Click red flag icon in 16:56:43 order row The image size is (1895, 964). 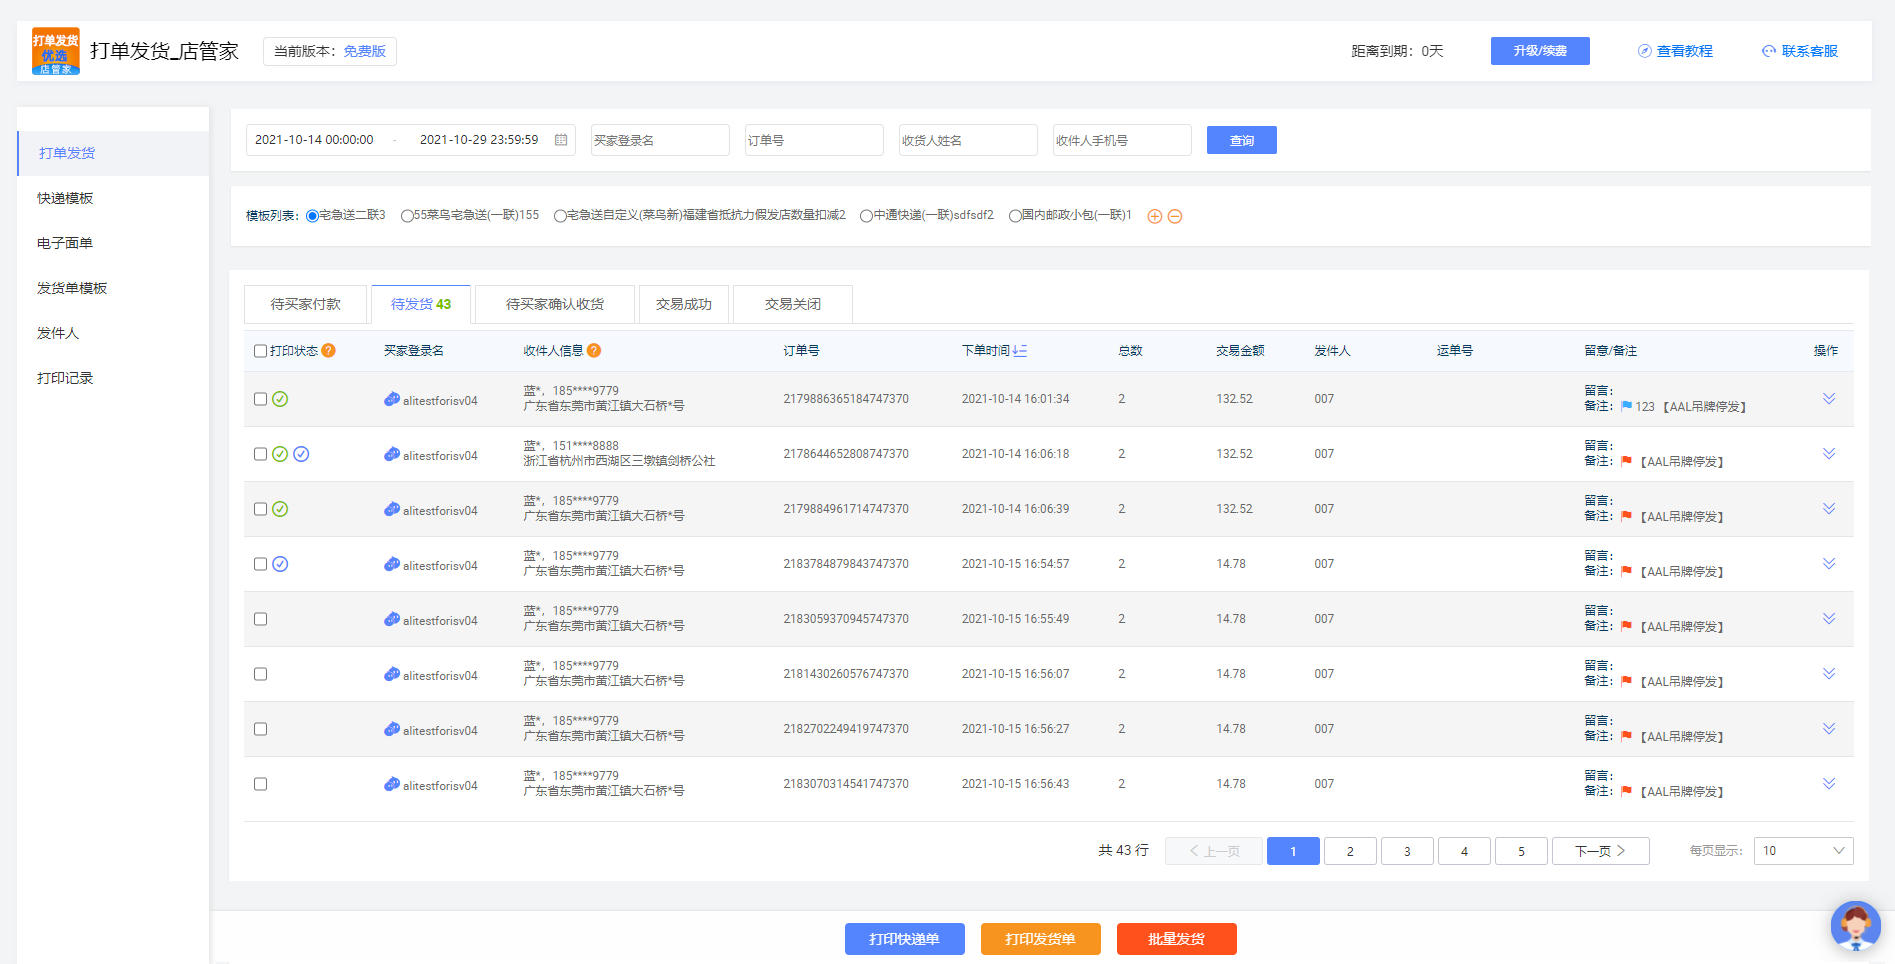pos(1626,791)
